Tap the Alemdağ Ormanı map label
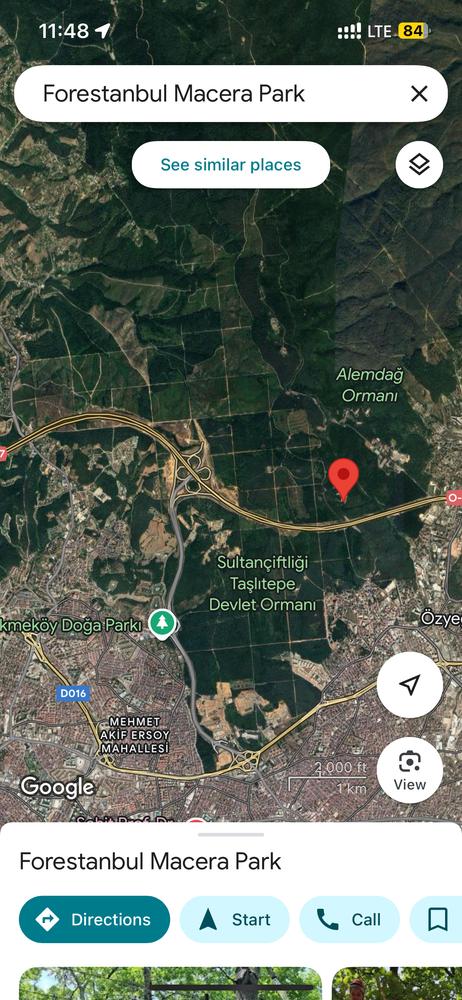Viewport: 462px width, 1000px height. click(x=370, y=385)
